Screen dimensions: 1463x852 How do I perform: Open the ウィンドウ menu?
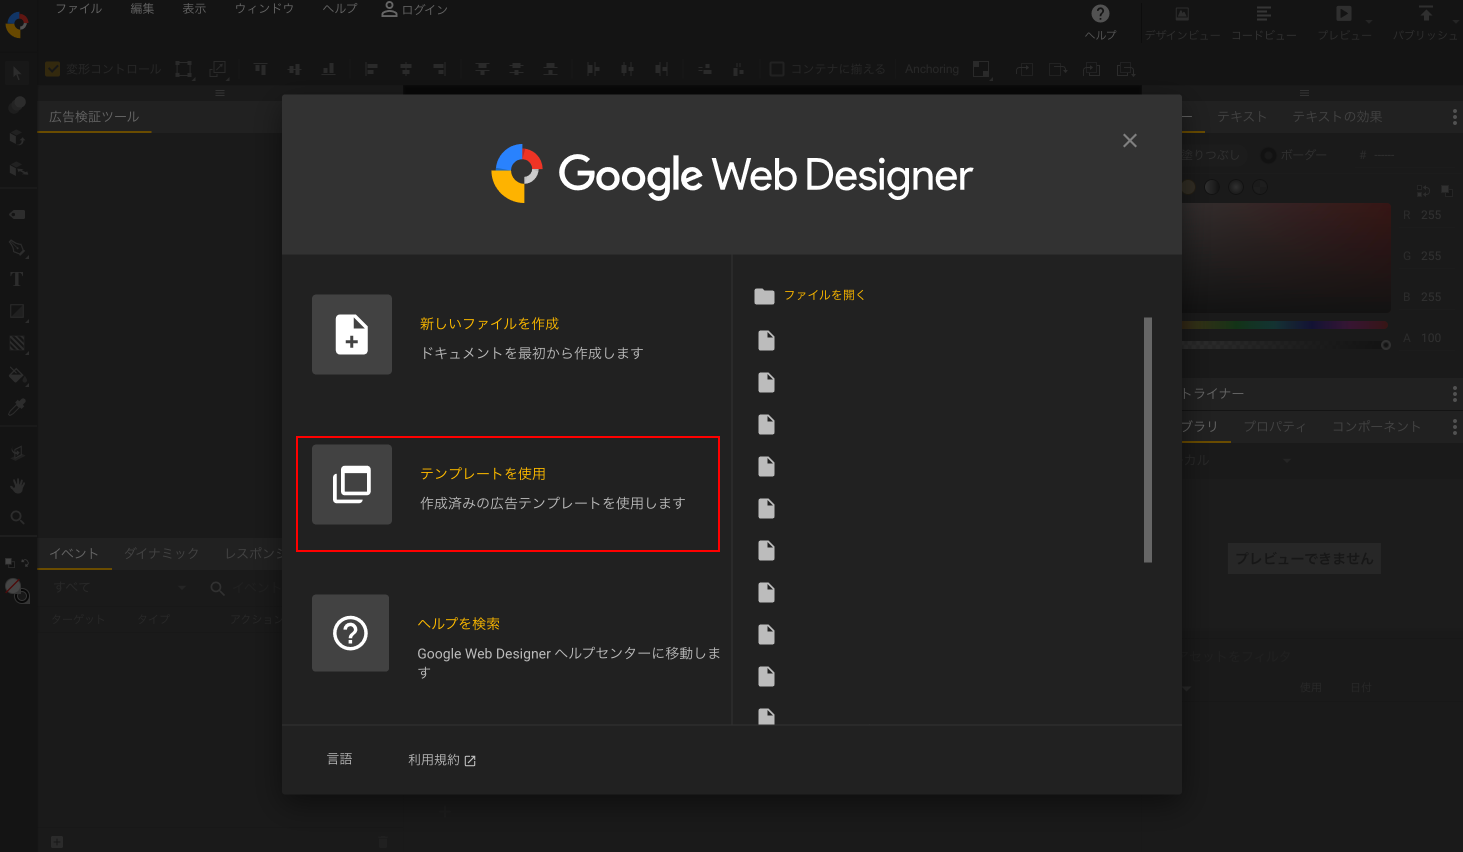click(x=264, y=9)
